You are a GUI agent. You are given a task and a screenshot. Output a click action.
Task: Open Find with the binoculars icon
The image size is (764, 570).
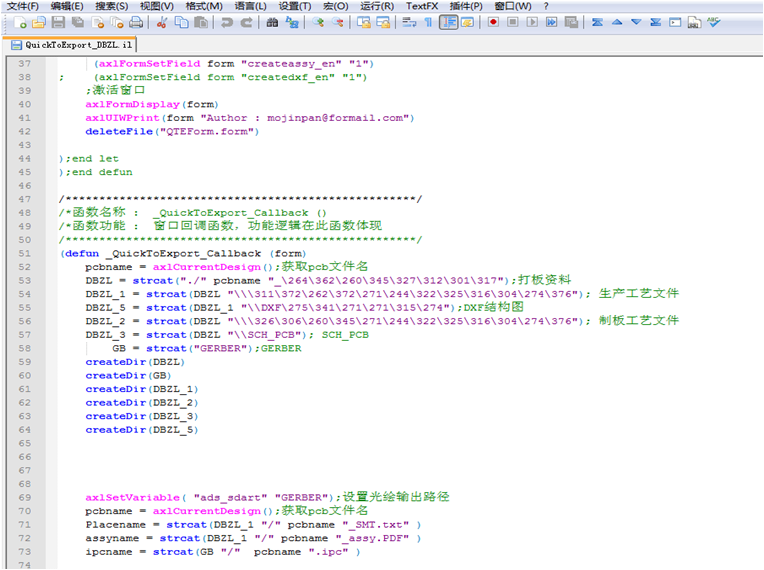coord(272,22)
